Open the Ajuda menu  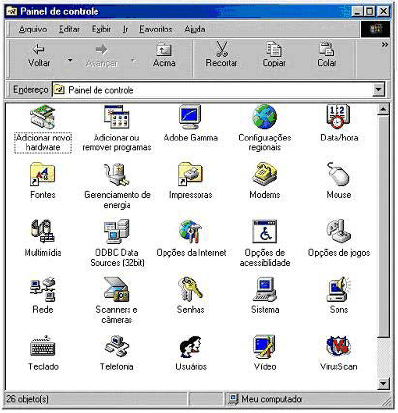pyautogui.click(x=195, y=29)
